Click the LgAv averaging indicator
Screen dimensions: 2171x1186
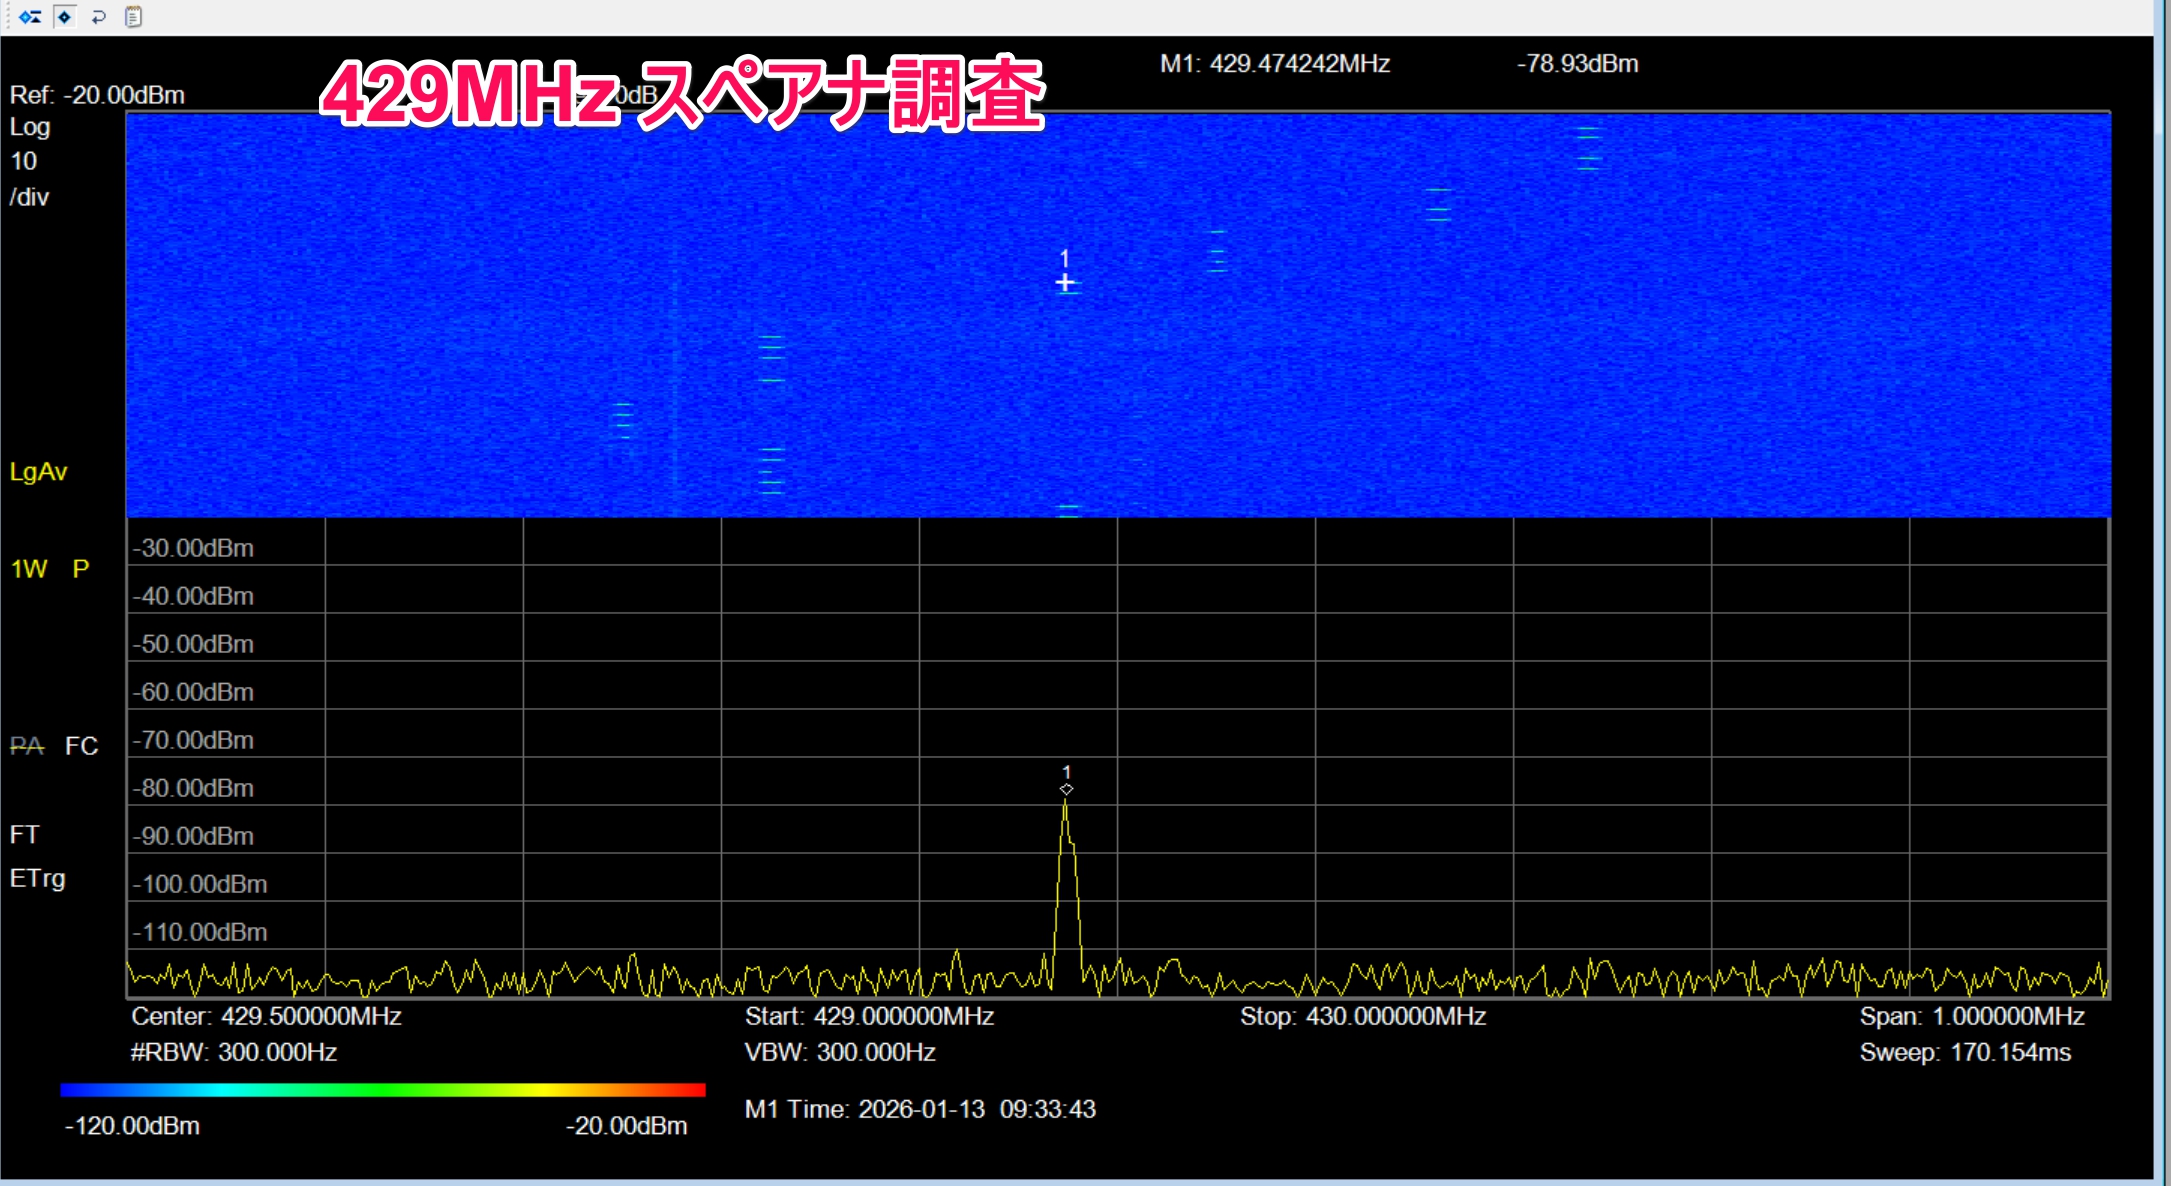(38, 472)
